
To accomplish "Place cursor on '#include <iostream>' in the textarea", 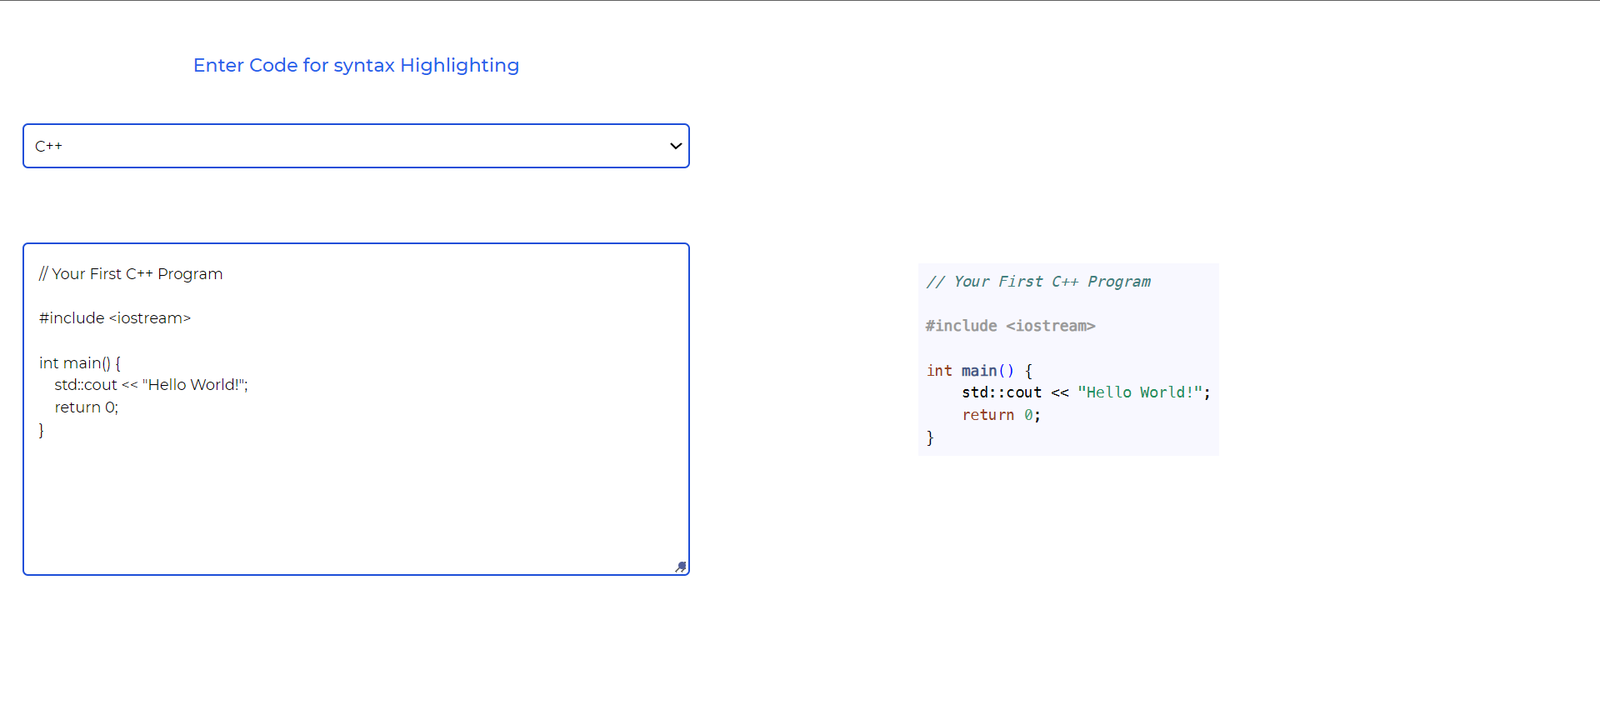I will tap(115, 318).
